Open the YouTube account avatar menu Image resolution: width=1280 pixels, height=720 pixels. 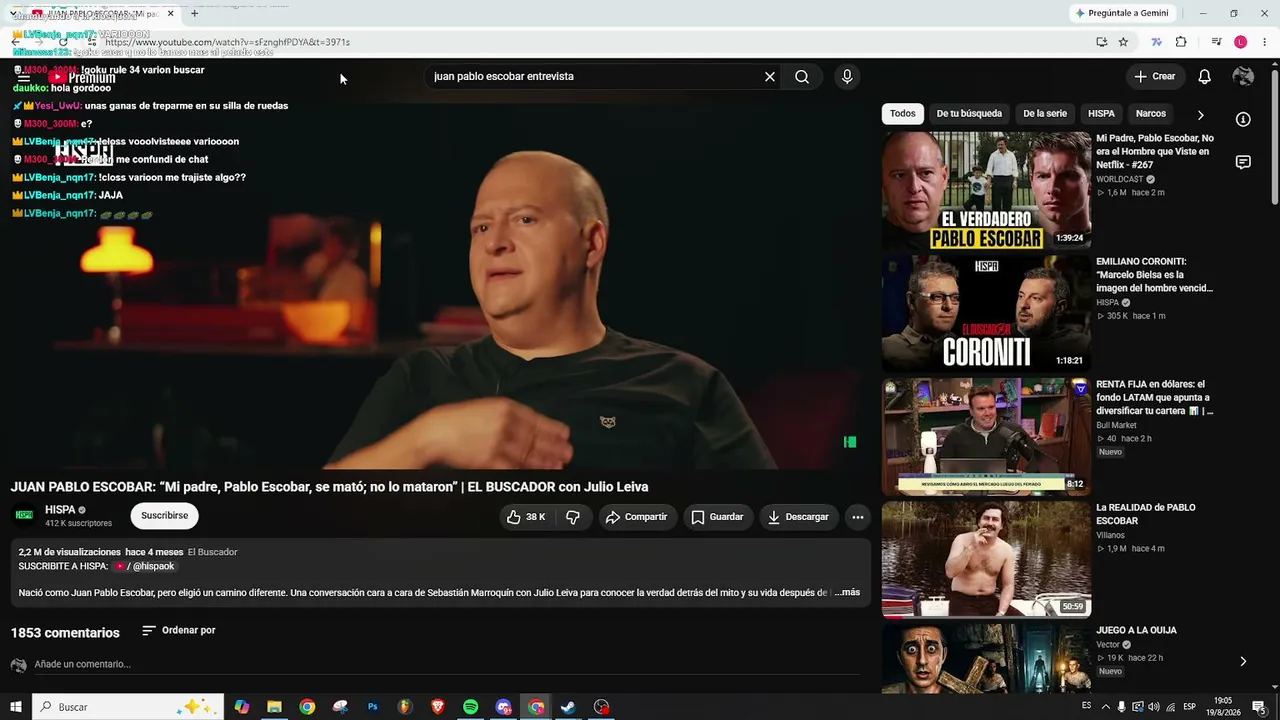point(1243,77)
